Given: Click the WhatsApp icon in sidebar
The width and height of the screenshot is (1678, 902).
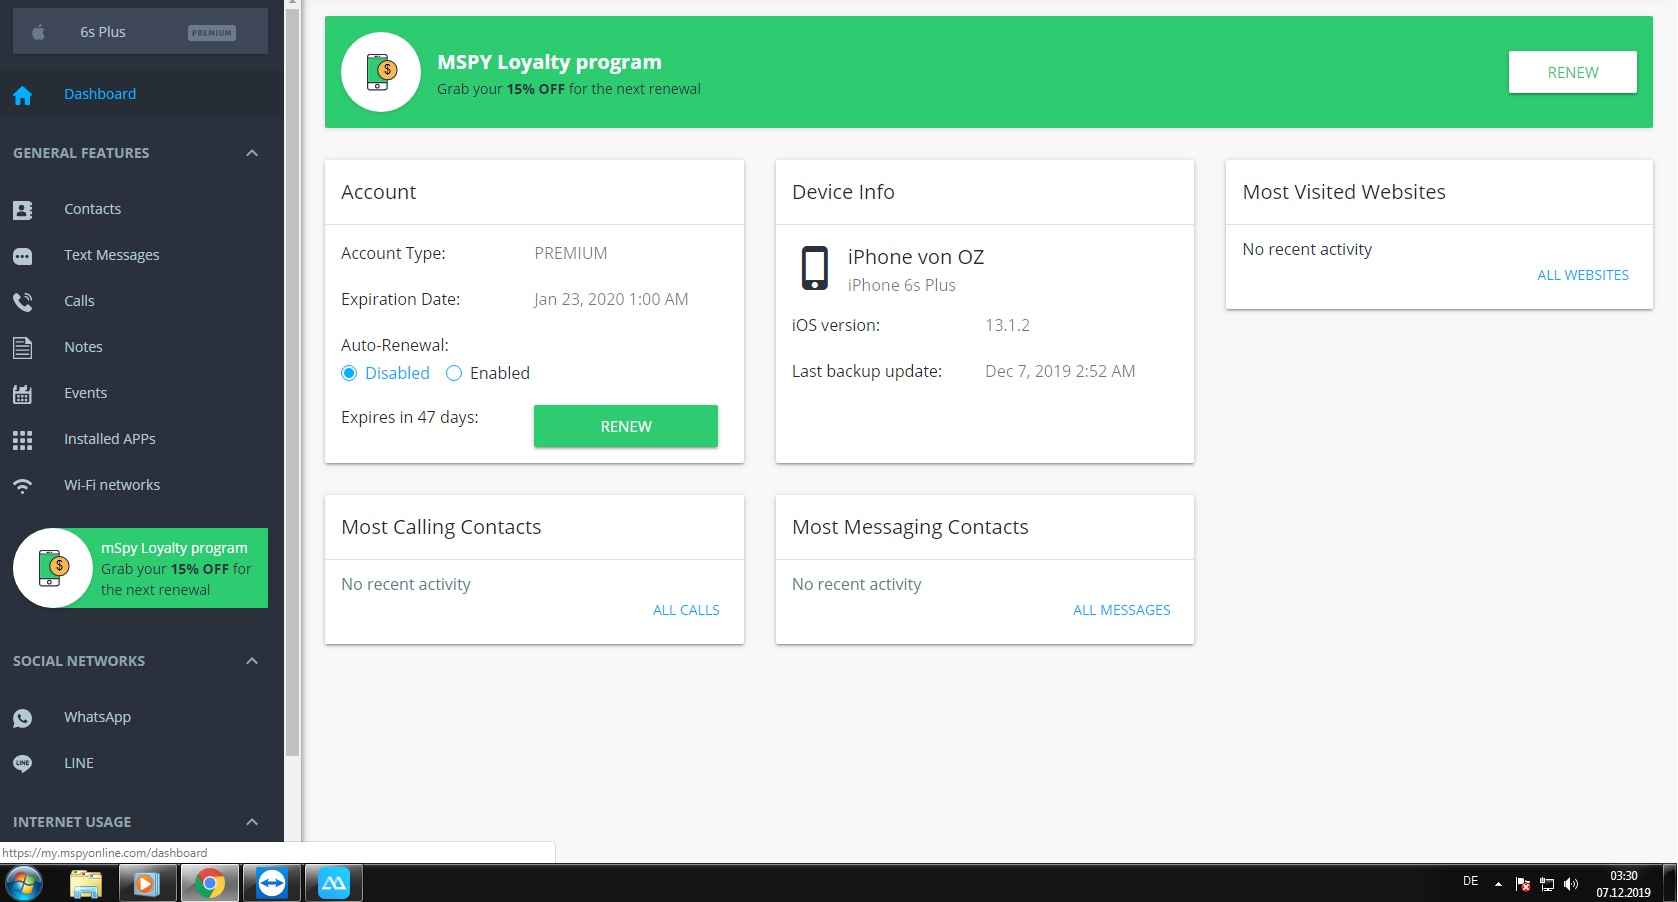Looking at the screenshot, I should [x=23, y=718].
